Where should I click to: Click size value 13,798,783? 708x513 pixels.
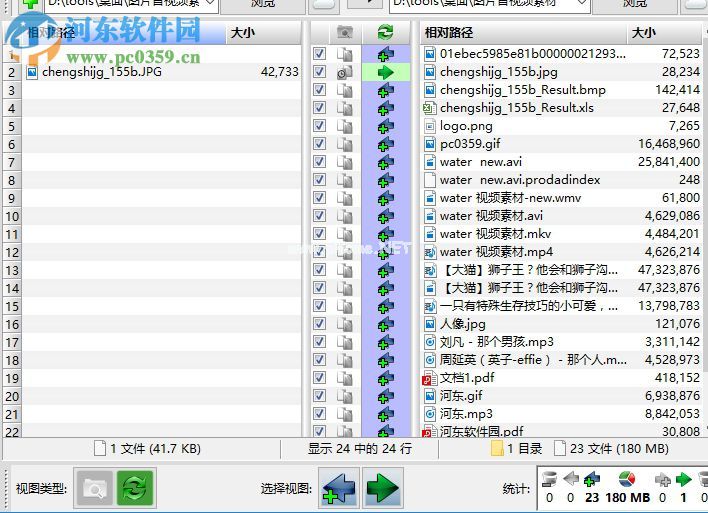click(x=669, y=306)
